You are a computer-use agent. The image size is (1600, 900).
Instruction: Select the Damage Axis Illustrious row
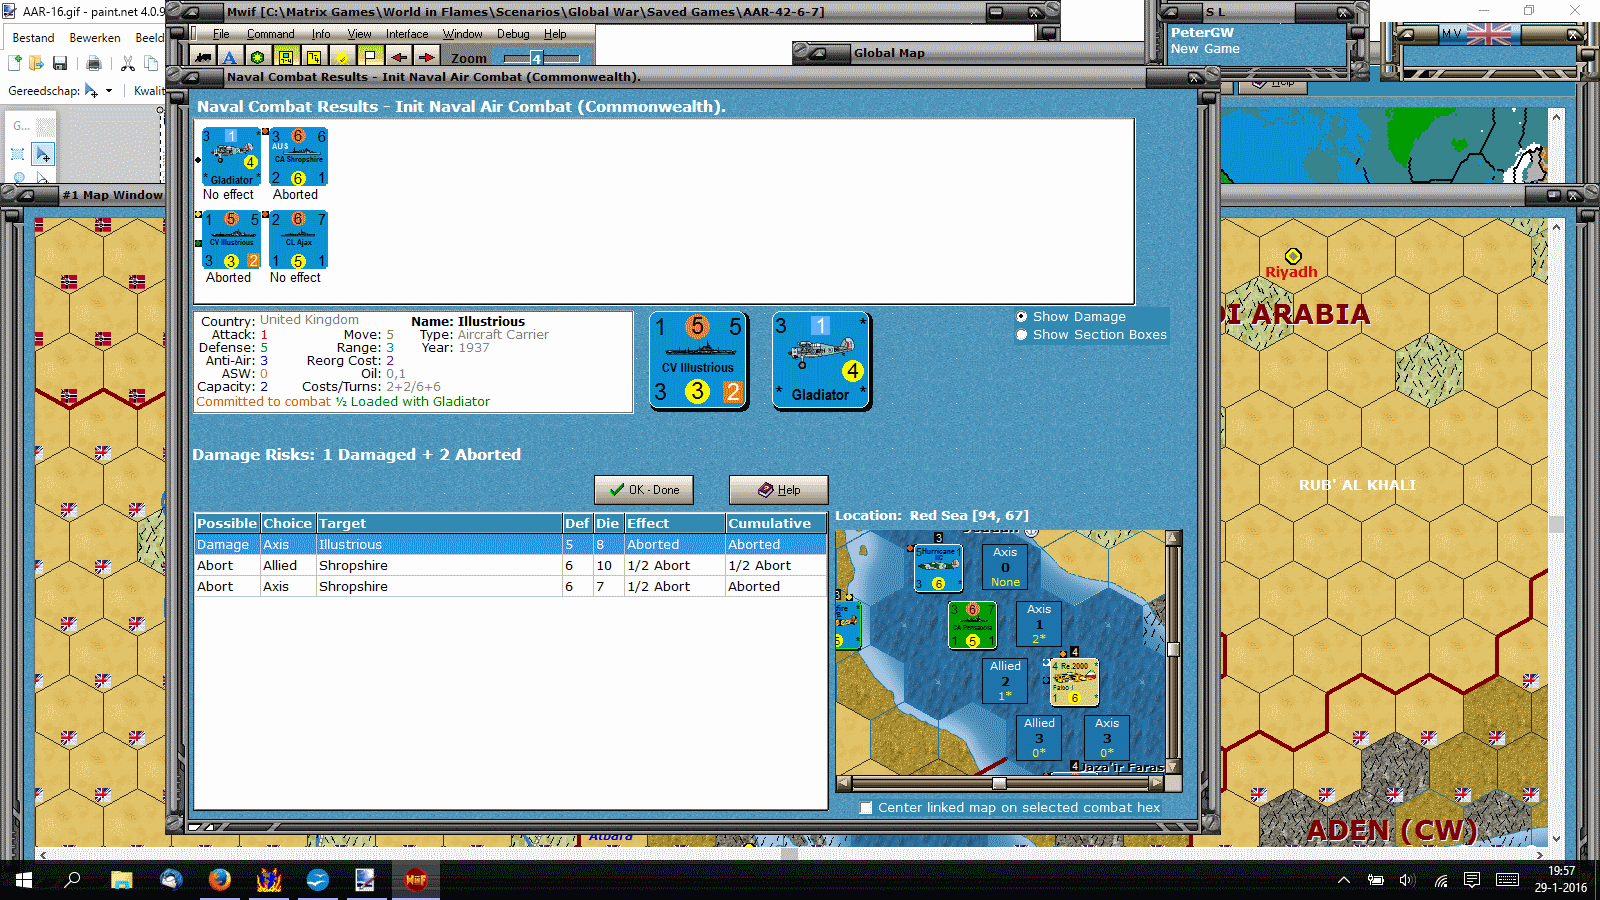tap(510, 545)
